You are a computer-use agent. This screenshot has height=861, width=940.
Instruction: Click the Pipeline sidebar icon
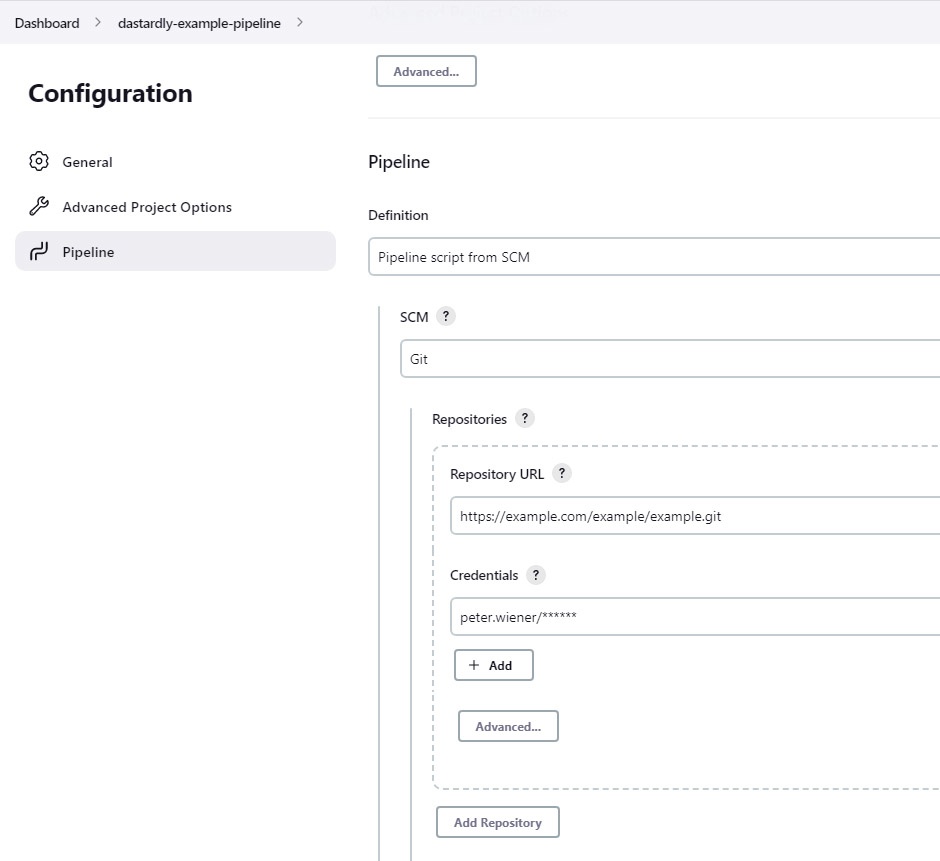[39, 251]
